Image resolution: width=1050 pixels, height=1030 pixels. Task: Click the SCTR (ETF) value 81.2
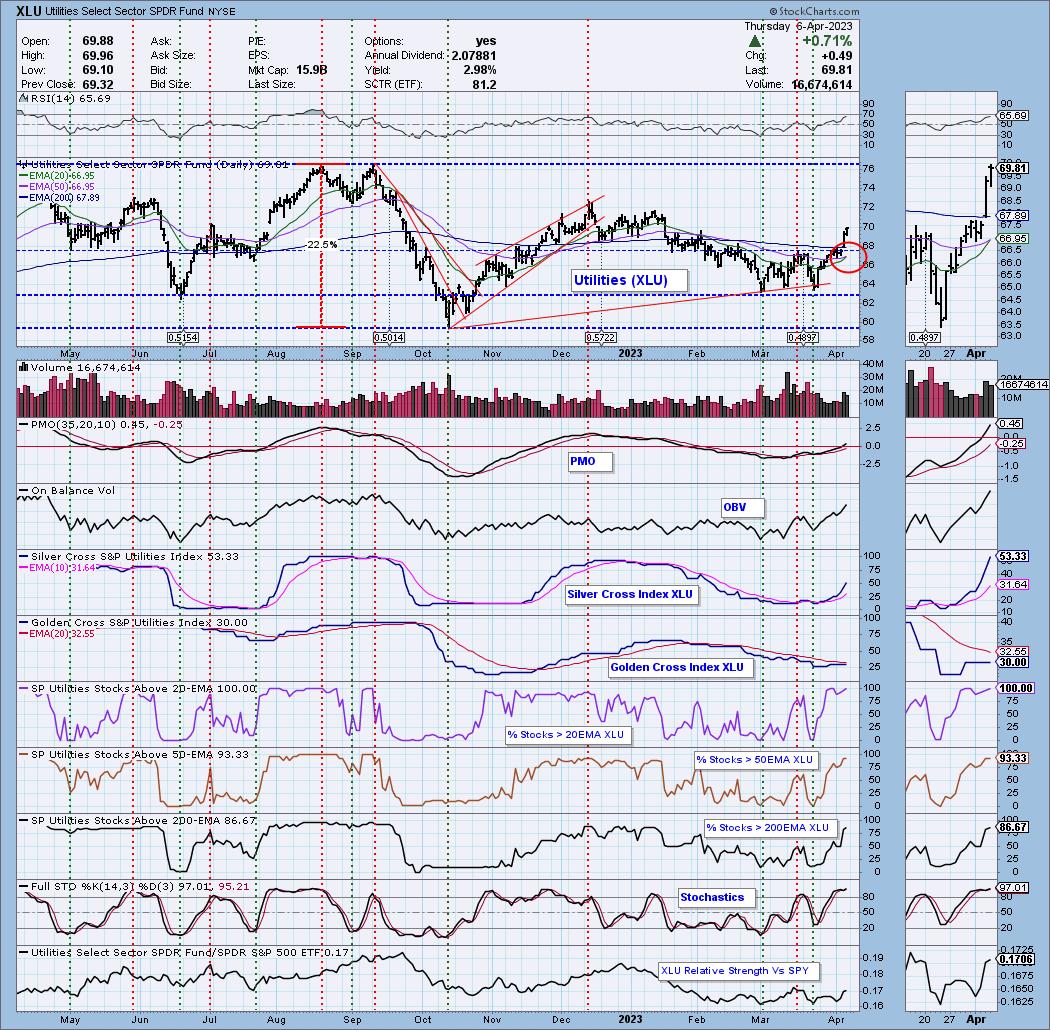click(484, 84)
